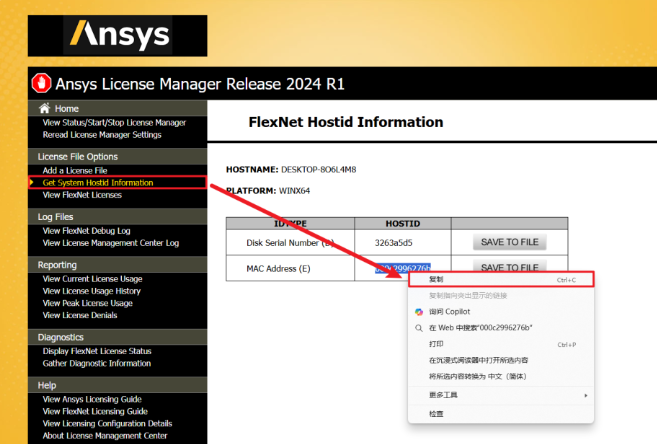Click the Ansys logo banner

click(117, 36)
